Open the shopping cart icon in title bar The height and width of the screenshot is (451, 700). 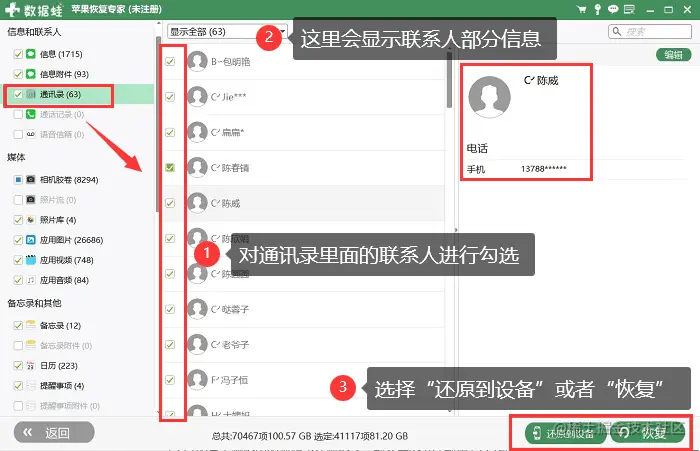[x=581, y=9]
